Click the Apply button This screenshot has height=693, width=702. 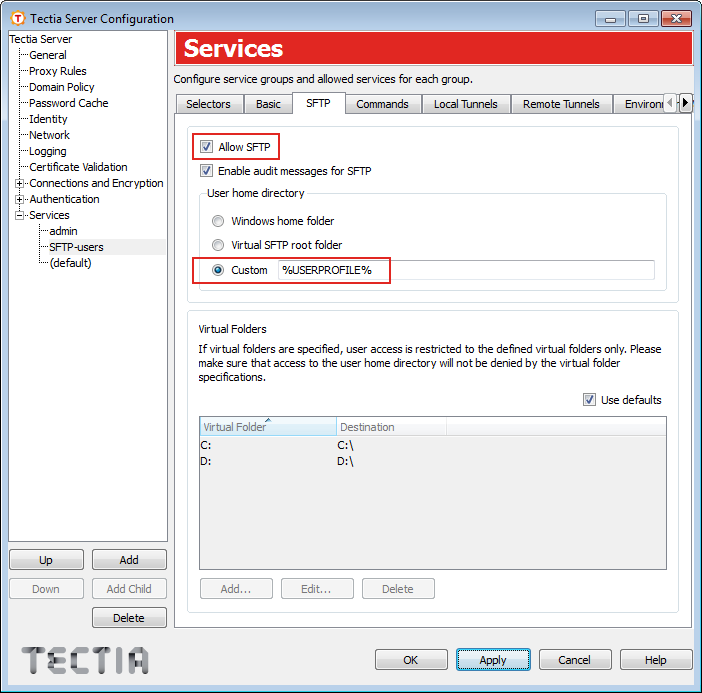493,660
